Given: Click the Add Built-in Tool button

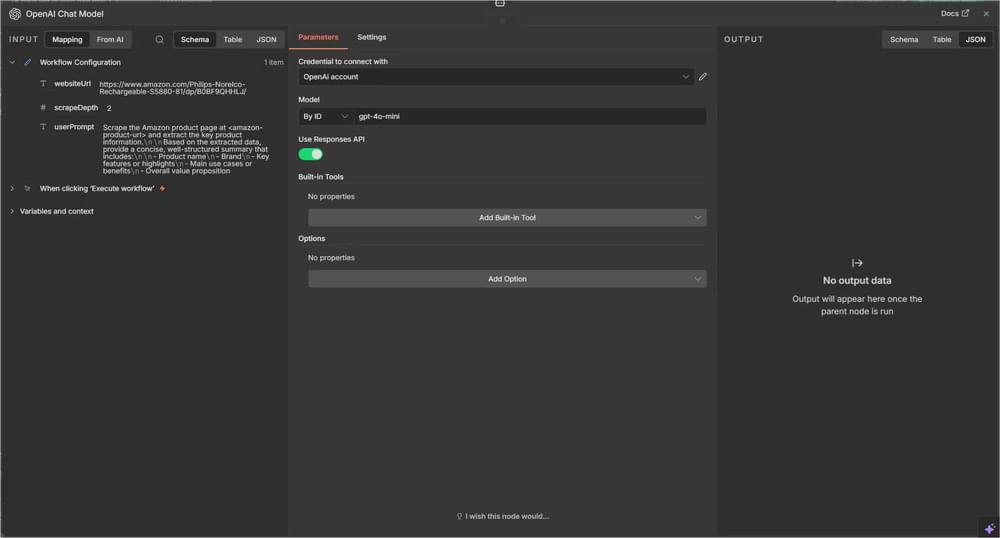Looking at the screenshot, I should coord(507,217).
